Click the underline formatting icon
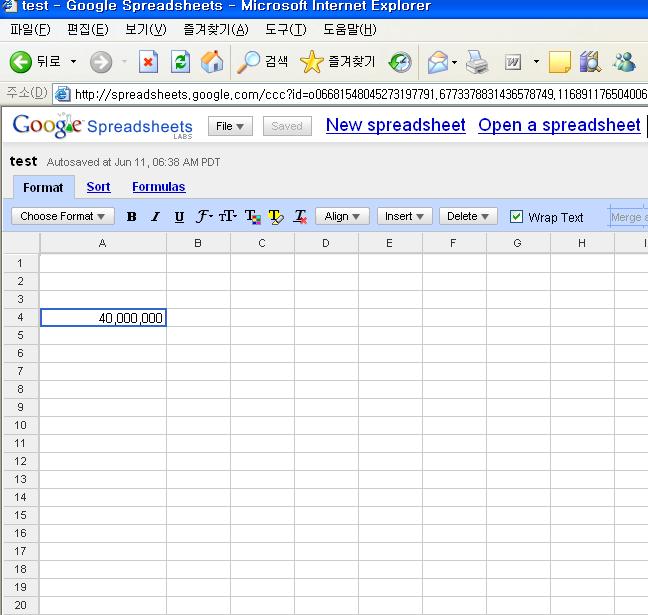The image size is (648, 615). coord(179,217)
